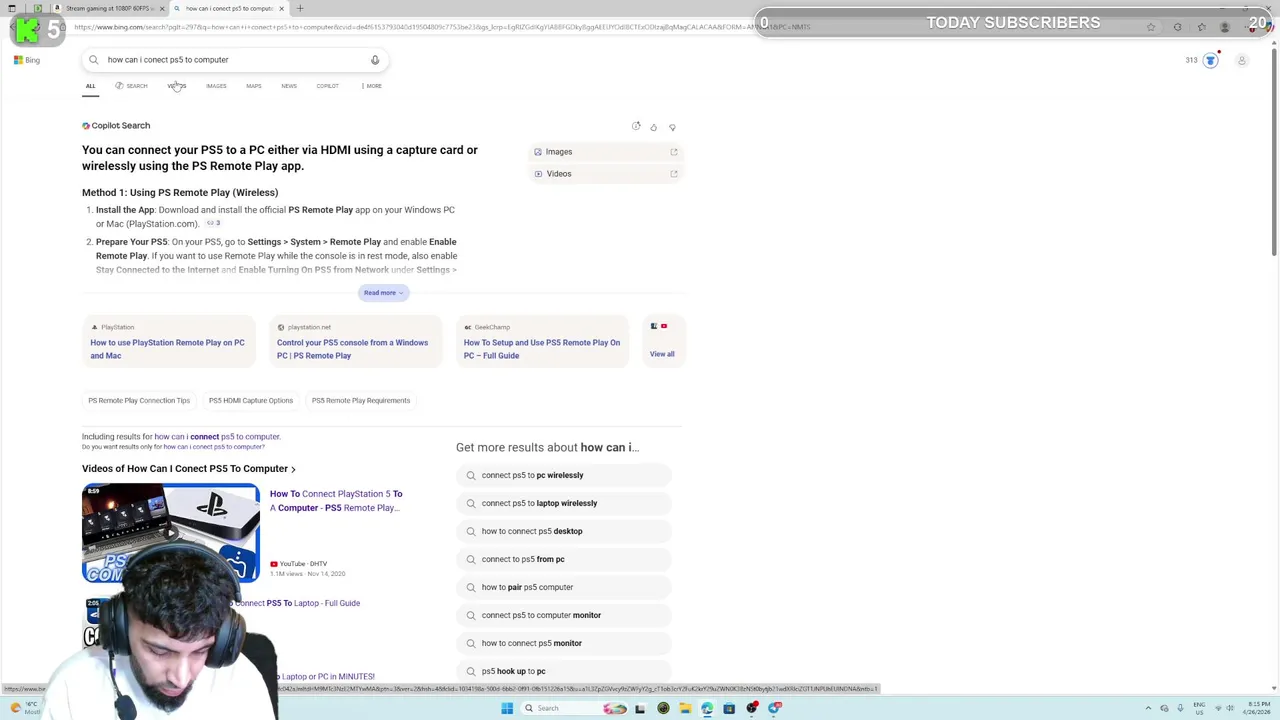Switch to 'Stream gaming at 1080P' browser tab
This screenshot has height=720, width=1280.
(x=108, y=8)
